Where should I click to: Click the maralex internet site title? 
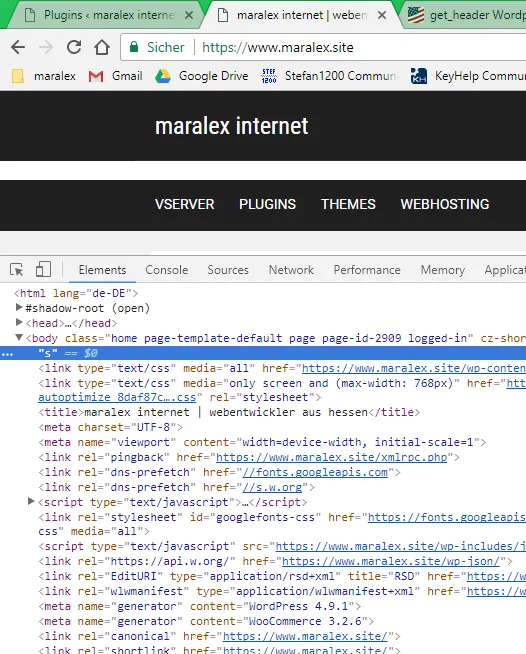click(x=232, y=126)
